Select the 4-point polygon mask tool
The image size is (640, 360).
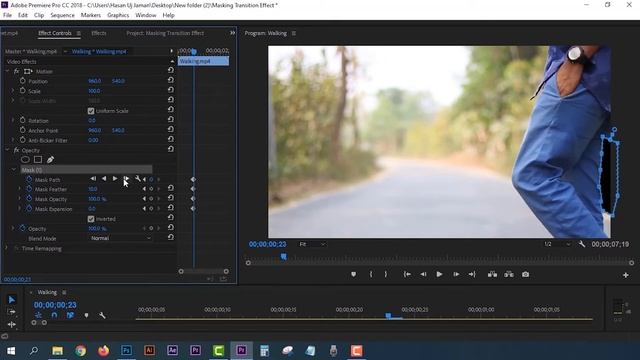tap(38, 160)
